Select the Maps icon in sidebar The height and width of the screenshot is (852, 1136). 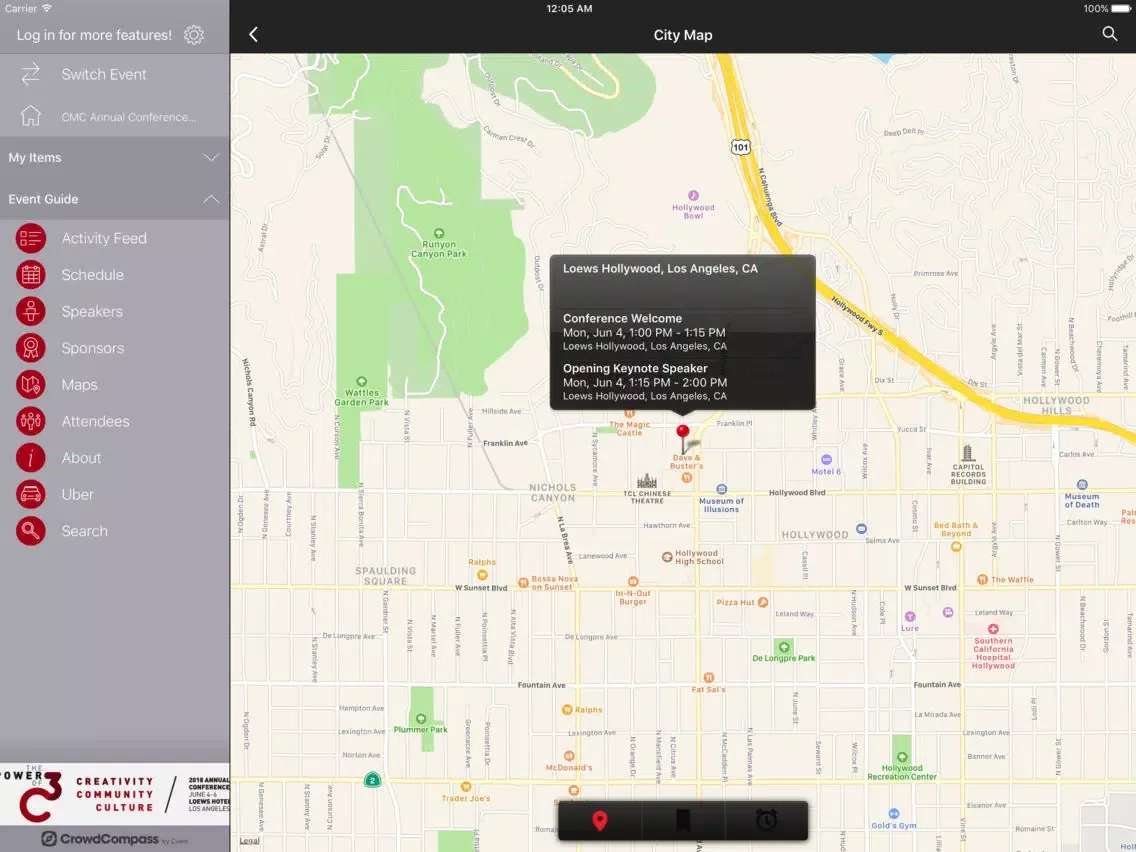tap(30, 385)
